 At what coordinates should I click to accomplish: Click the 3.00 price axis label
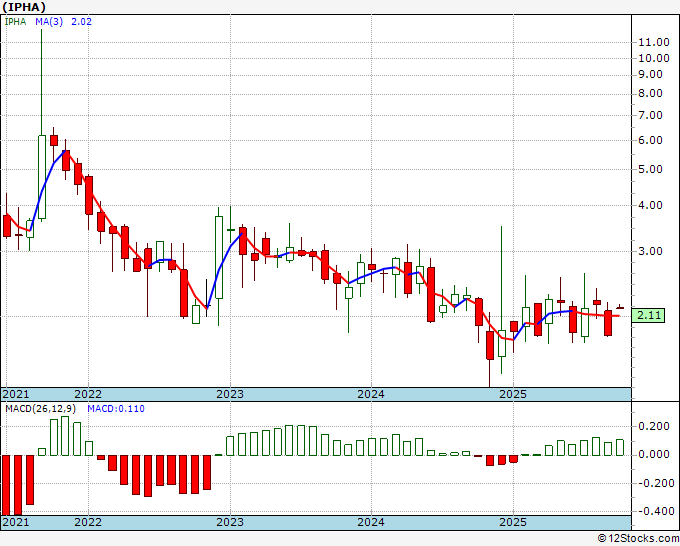point(651,252)
